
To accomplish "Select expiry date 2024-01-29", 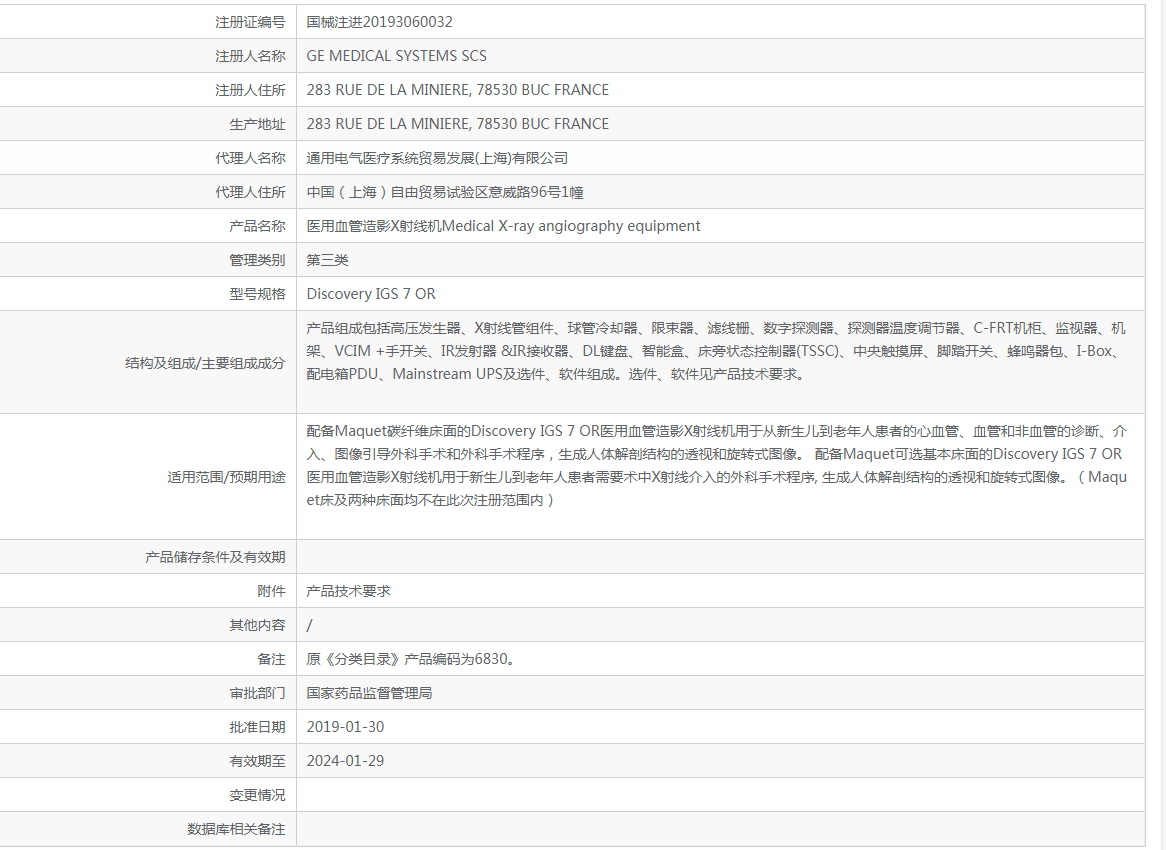I will (345, 762).
